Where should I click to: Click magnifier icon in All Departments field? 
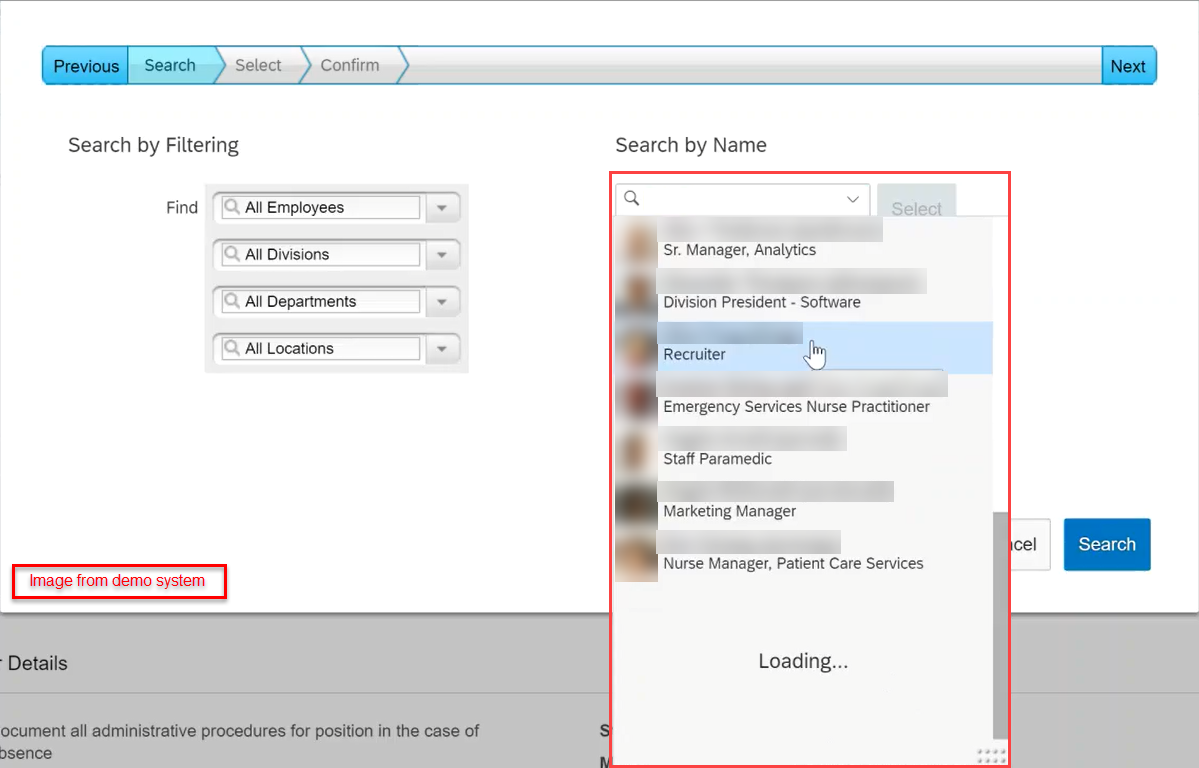coord(232,301)
